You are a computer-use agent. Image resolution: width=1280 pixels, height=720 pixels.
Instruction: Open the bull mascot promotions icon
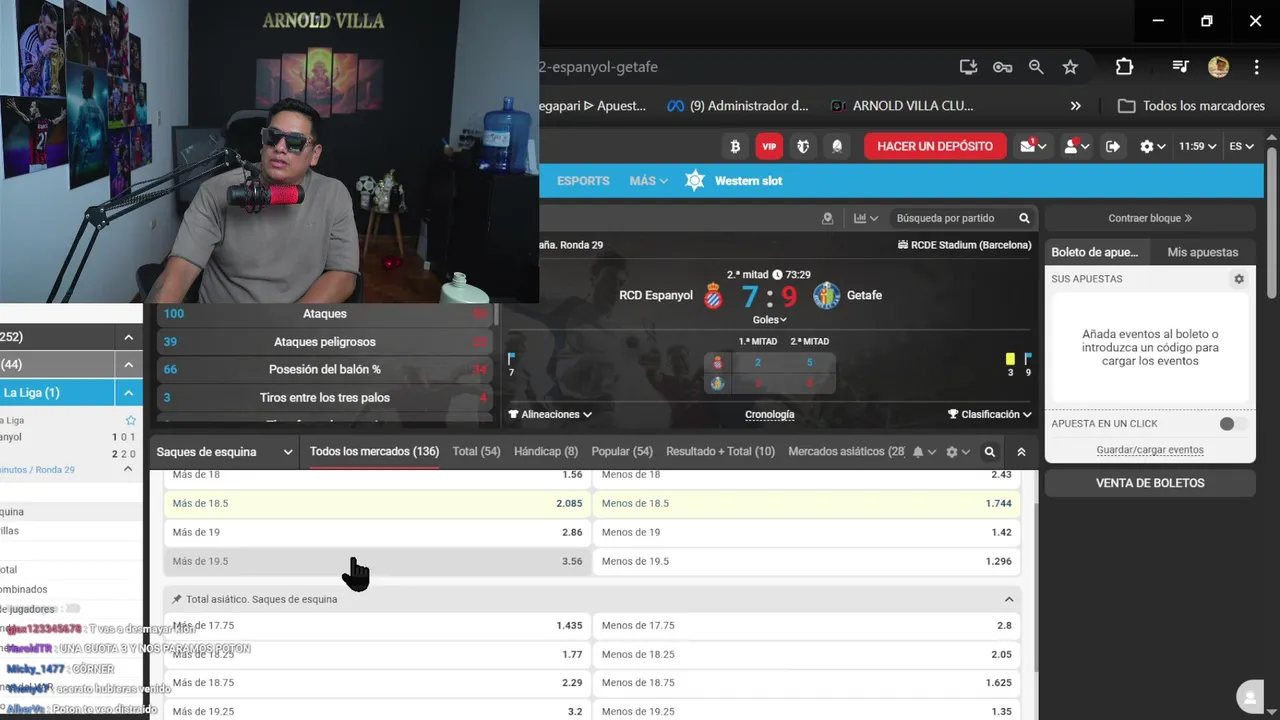point(803,146)
